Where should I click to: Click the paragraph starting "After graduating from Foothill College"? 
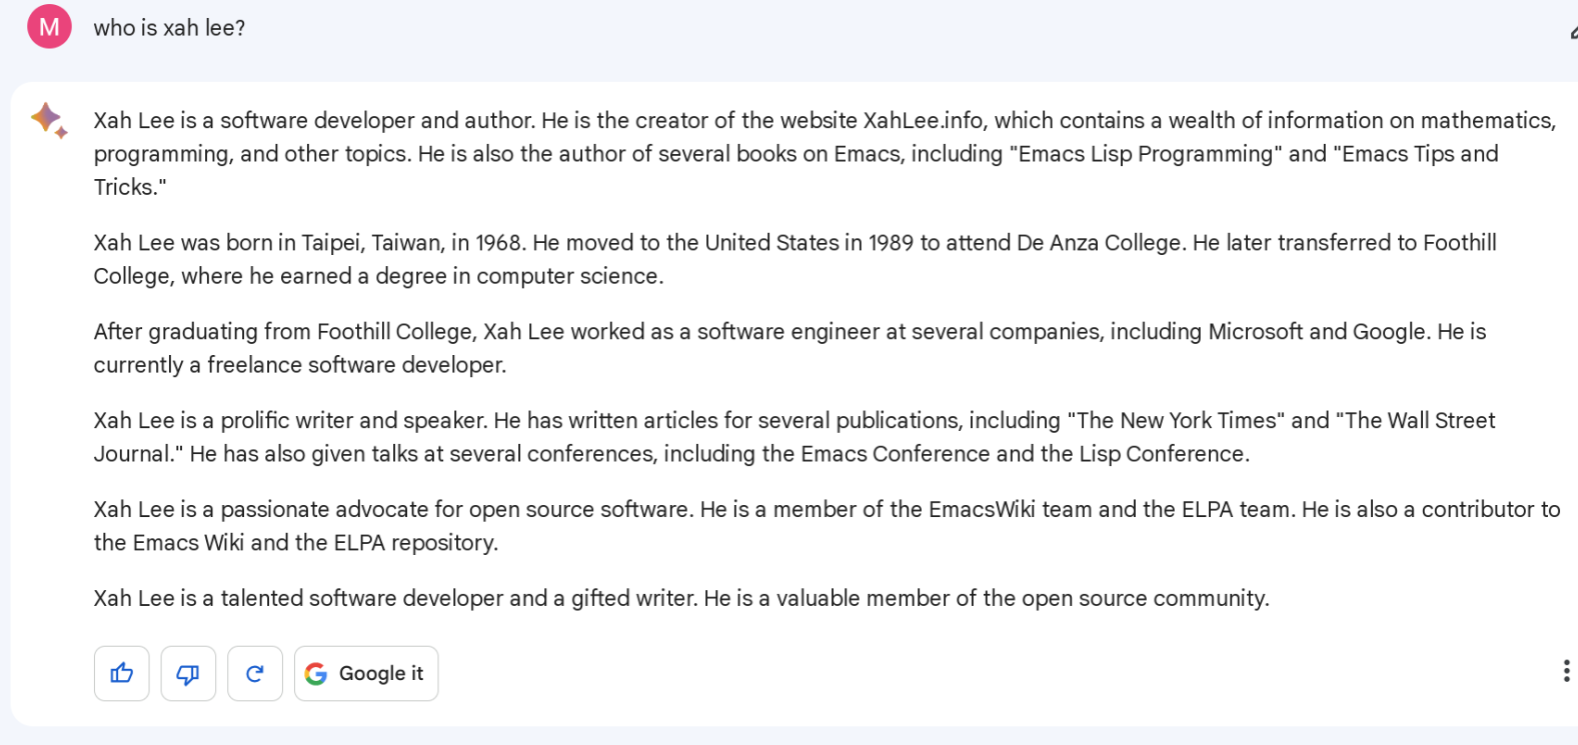point(790,348)
